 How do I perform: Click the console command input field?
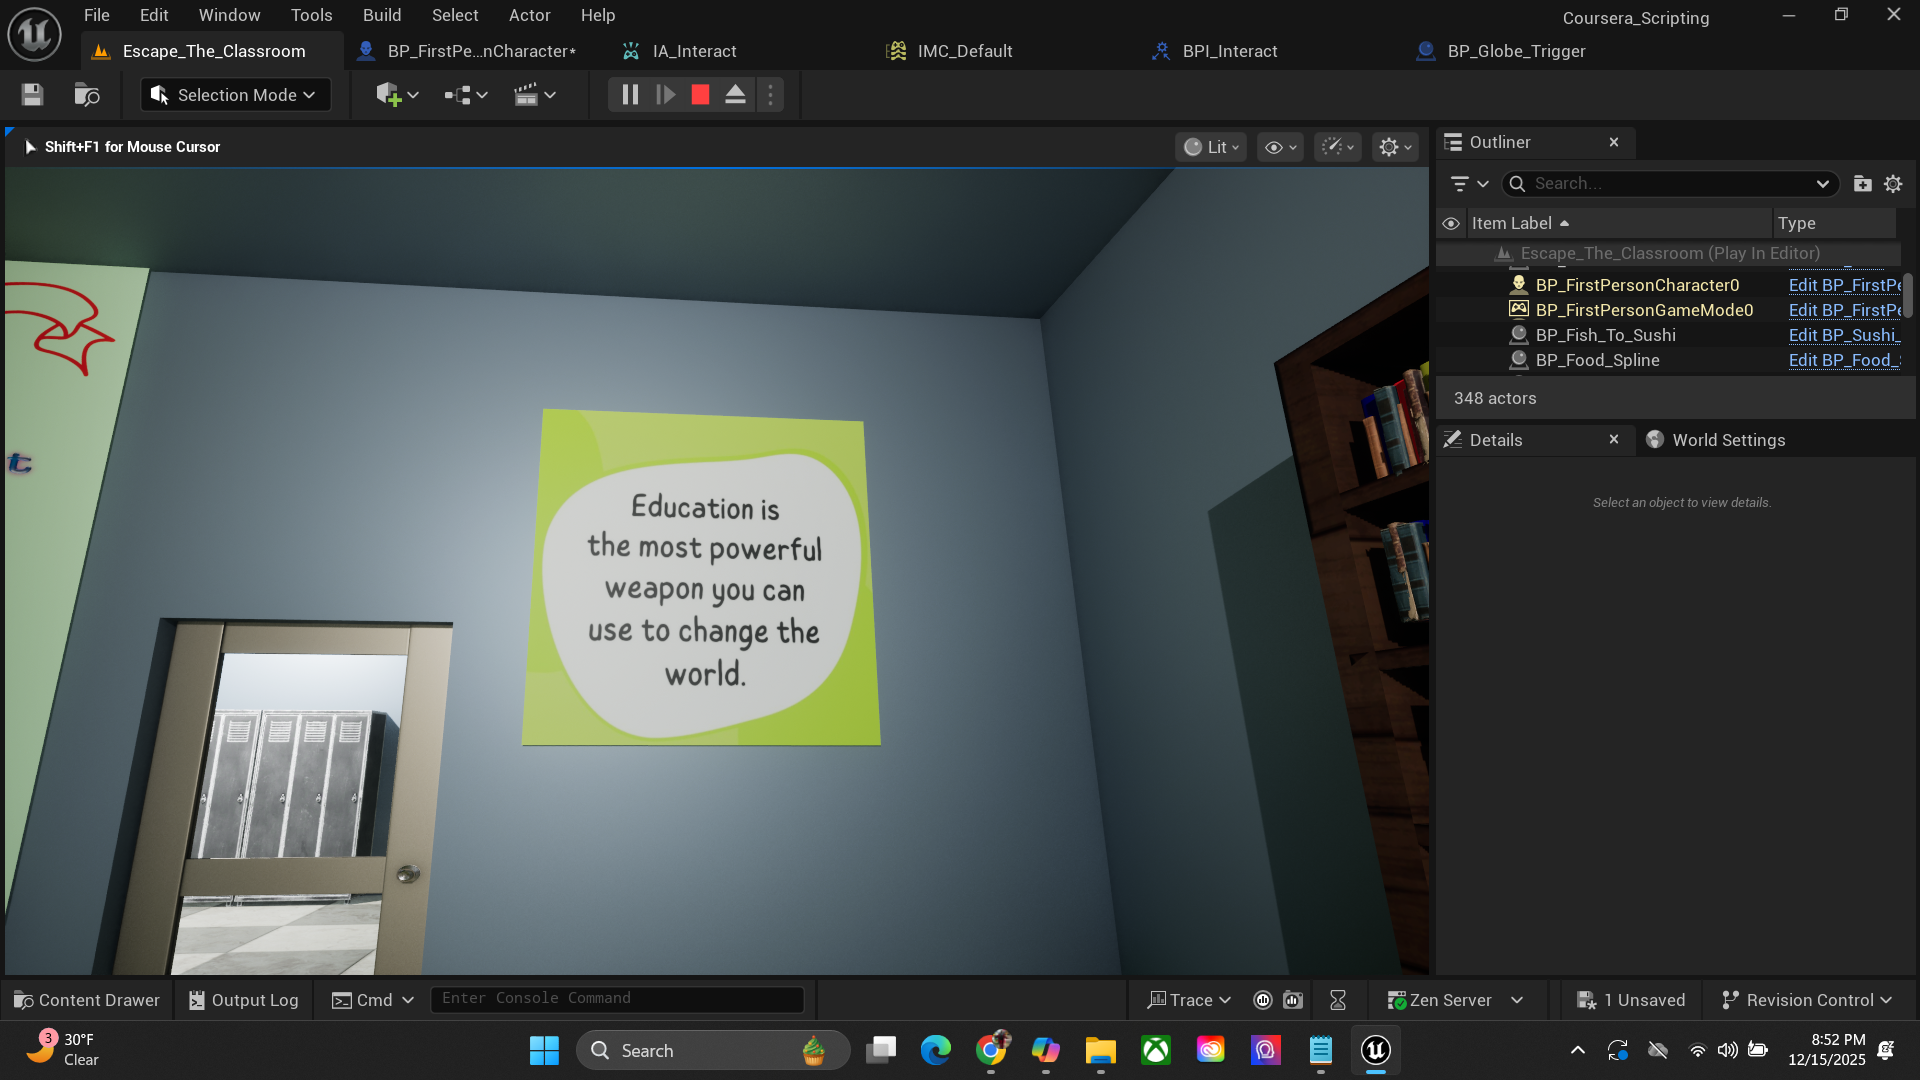coord(616,999)
